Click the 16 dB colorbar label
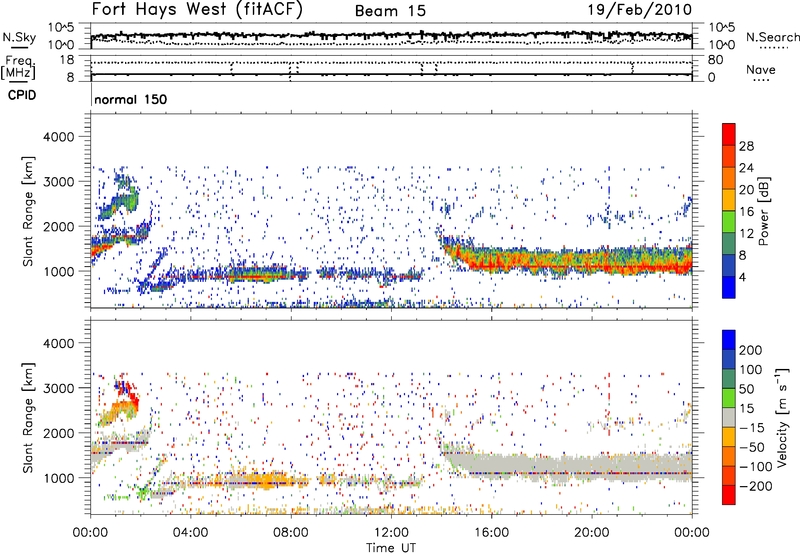 pyautogui.click(x=746, y=212)
